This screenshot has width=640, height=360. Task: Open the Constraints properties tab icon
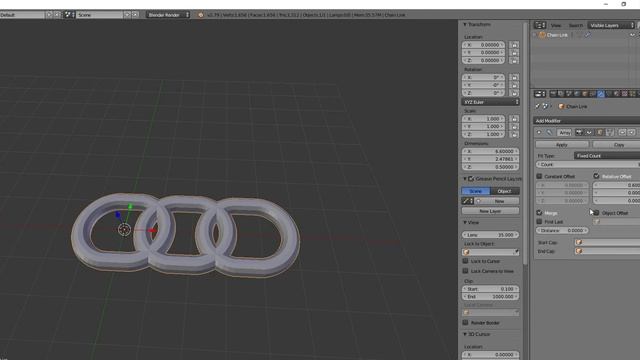pos(592,94)
